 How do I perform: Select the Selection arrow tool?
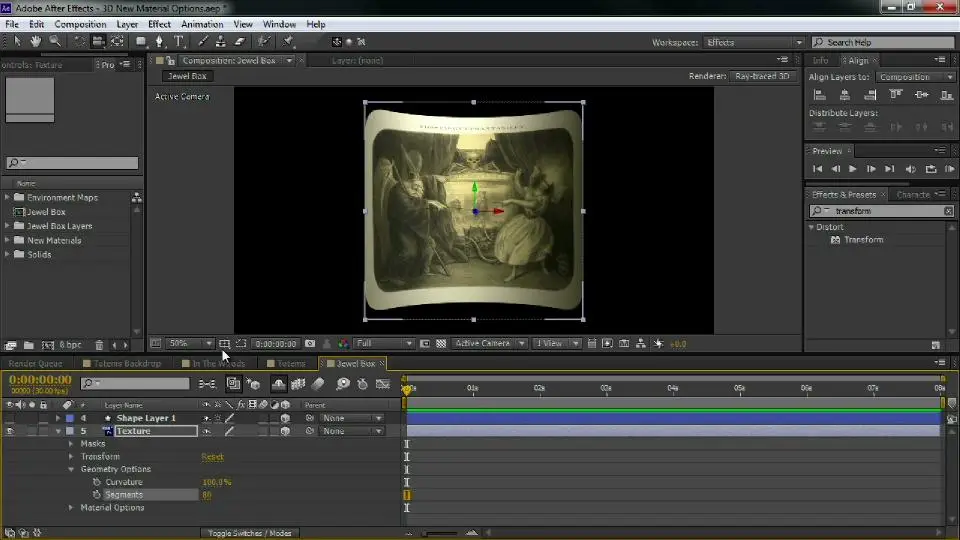(x=17, y=41)
